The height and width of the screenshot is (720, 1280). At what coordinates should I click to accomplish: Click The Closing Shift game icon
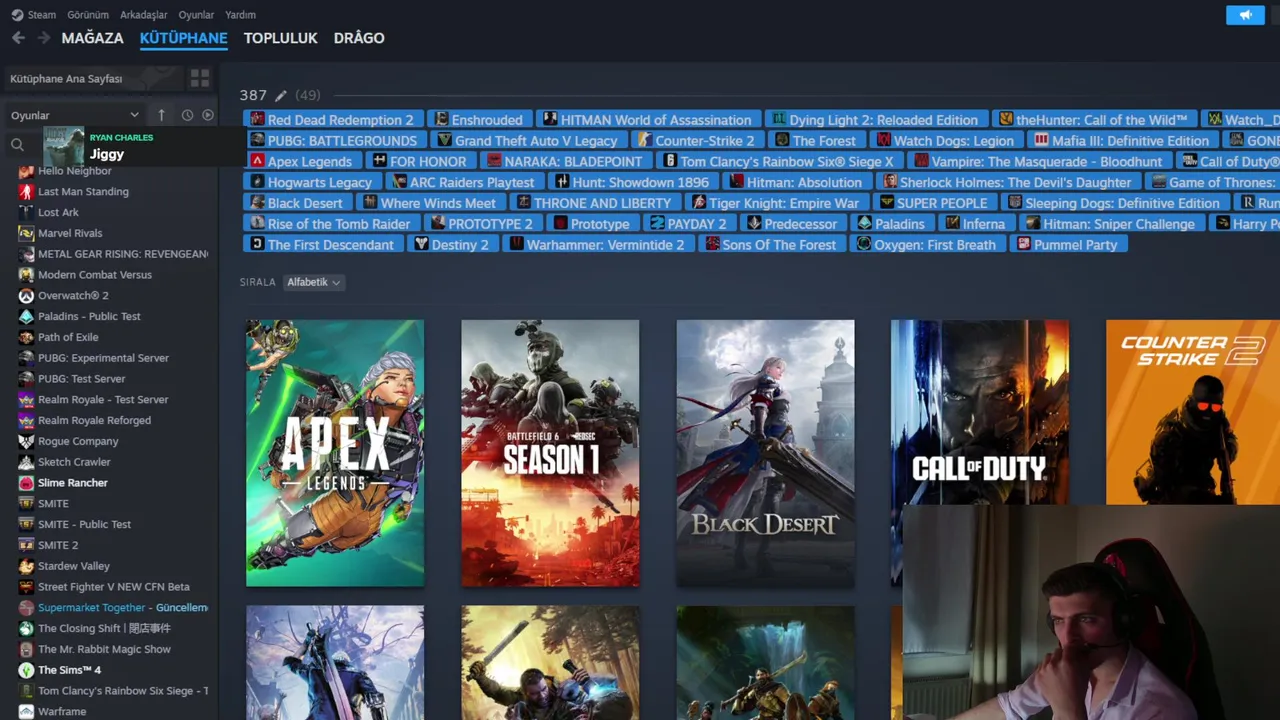pyautogui.click(x=26, y=628)
